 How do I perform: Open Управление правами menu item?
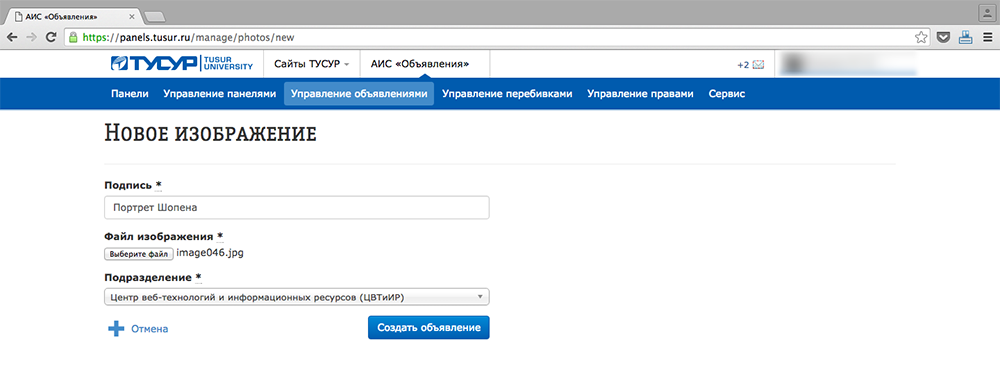point(640,94)
